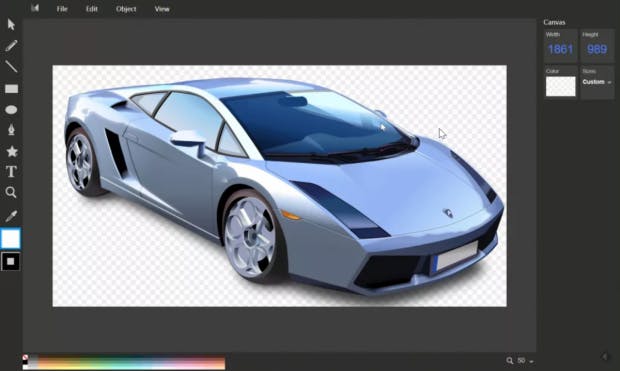Pick the Eyedropper tool

[11, 216]
